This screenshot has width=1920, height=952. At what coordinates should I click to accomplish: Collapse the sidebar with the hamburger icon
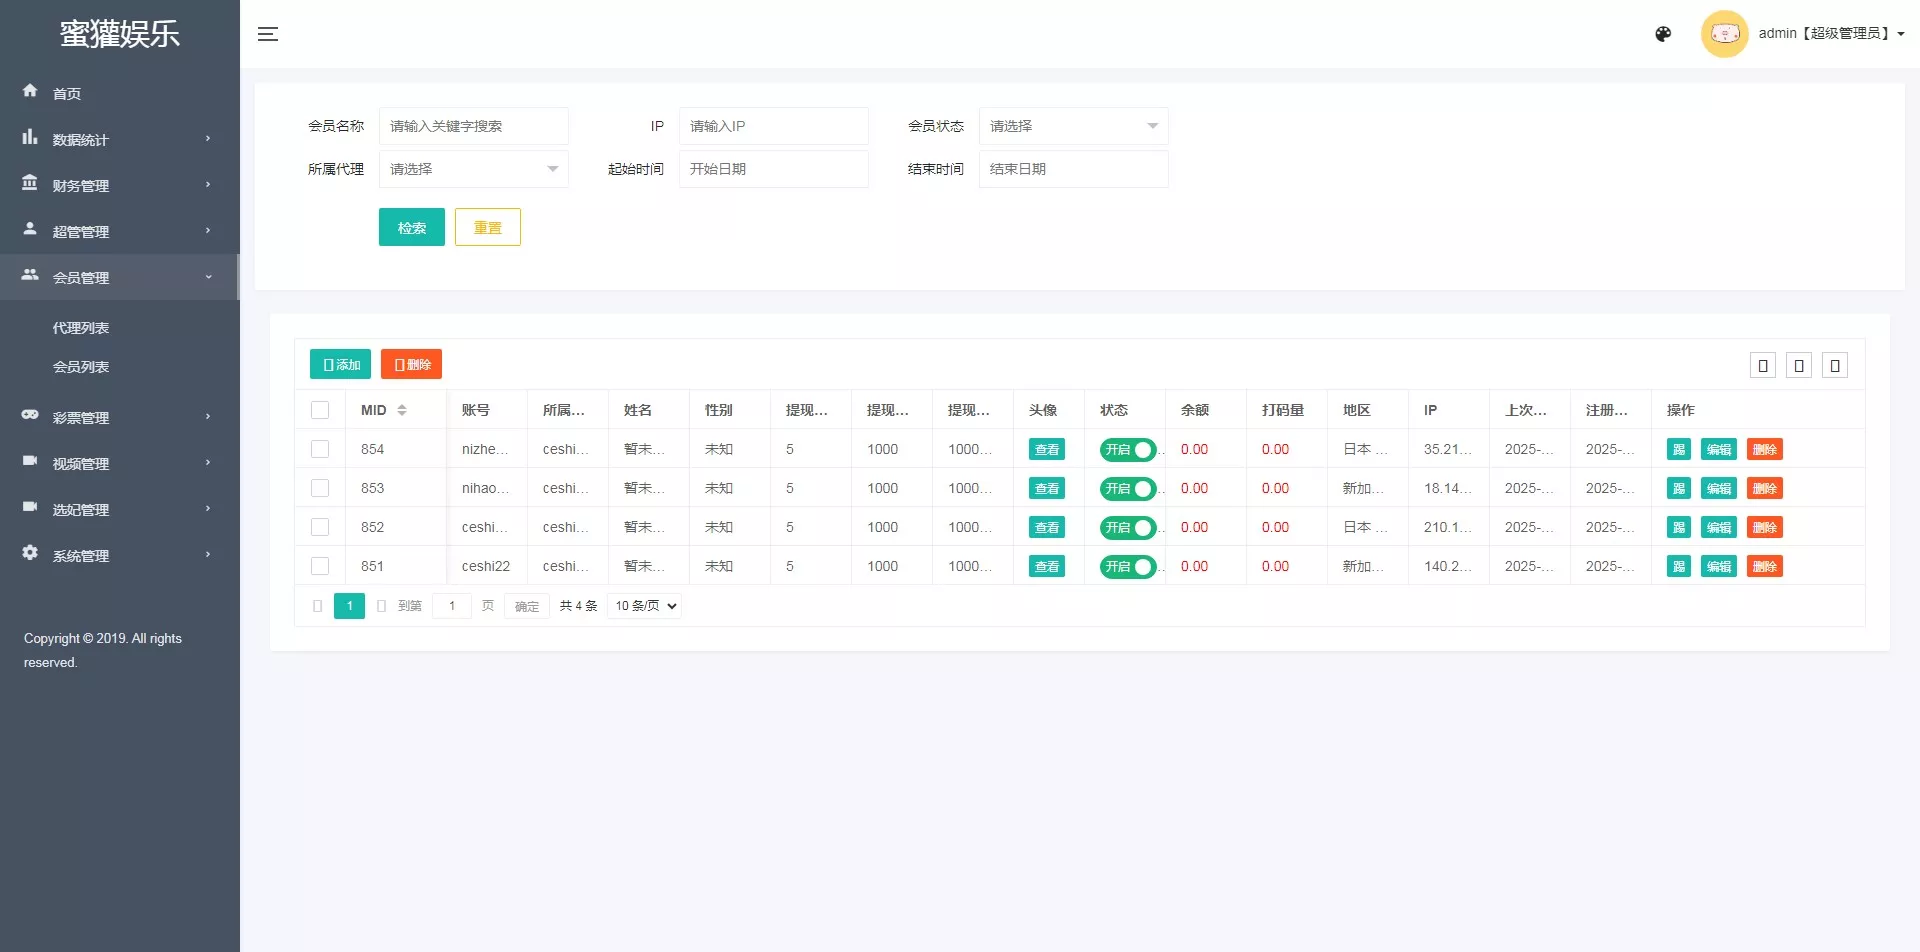pos(268,34)
